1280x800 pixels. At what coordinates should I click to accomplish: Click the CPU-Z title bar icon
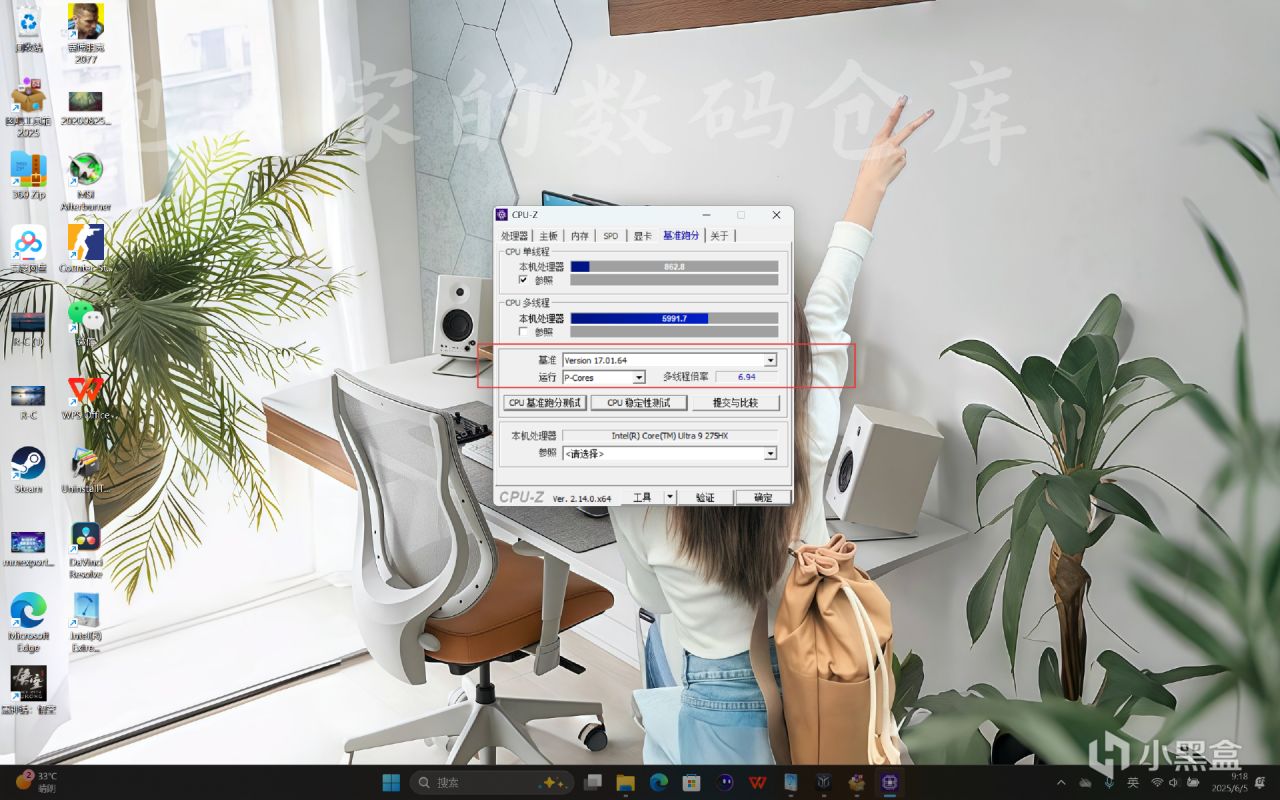click(502, 215)
